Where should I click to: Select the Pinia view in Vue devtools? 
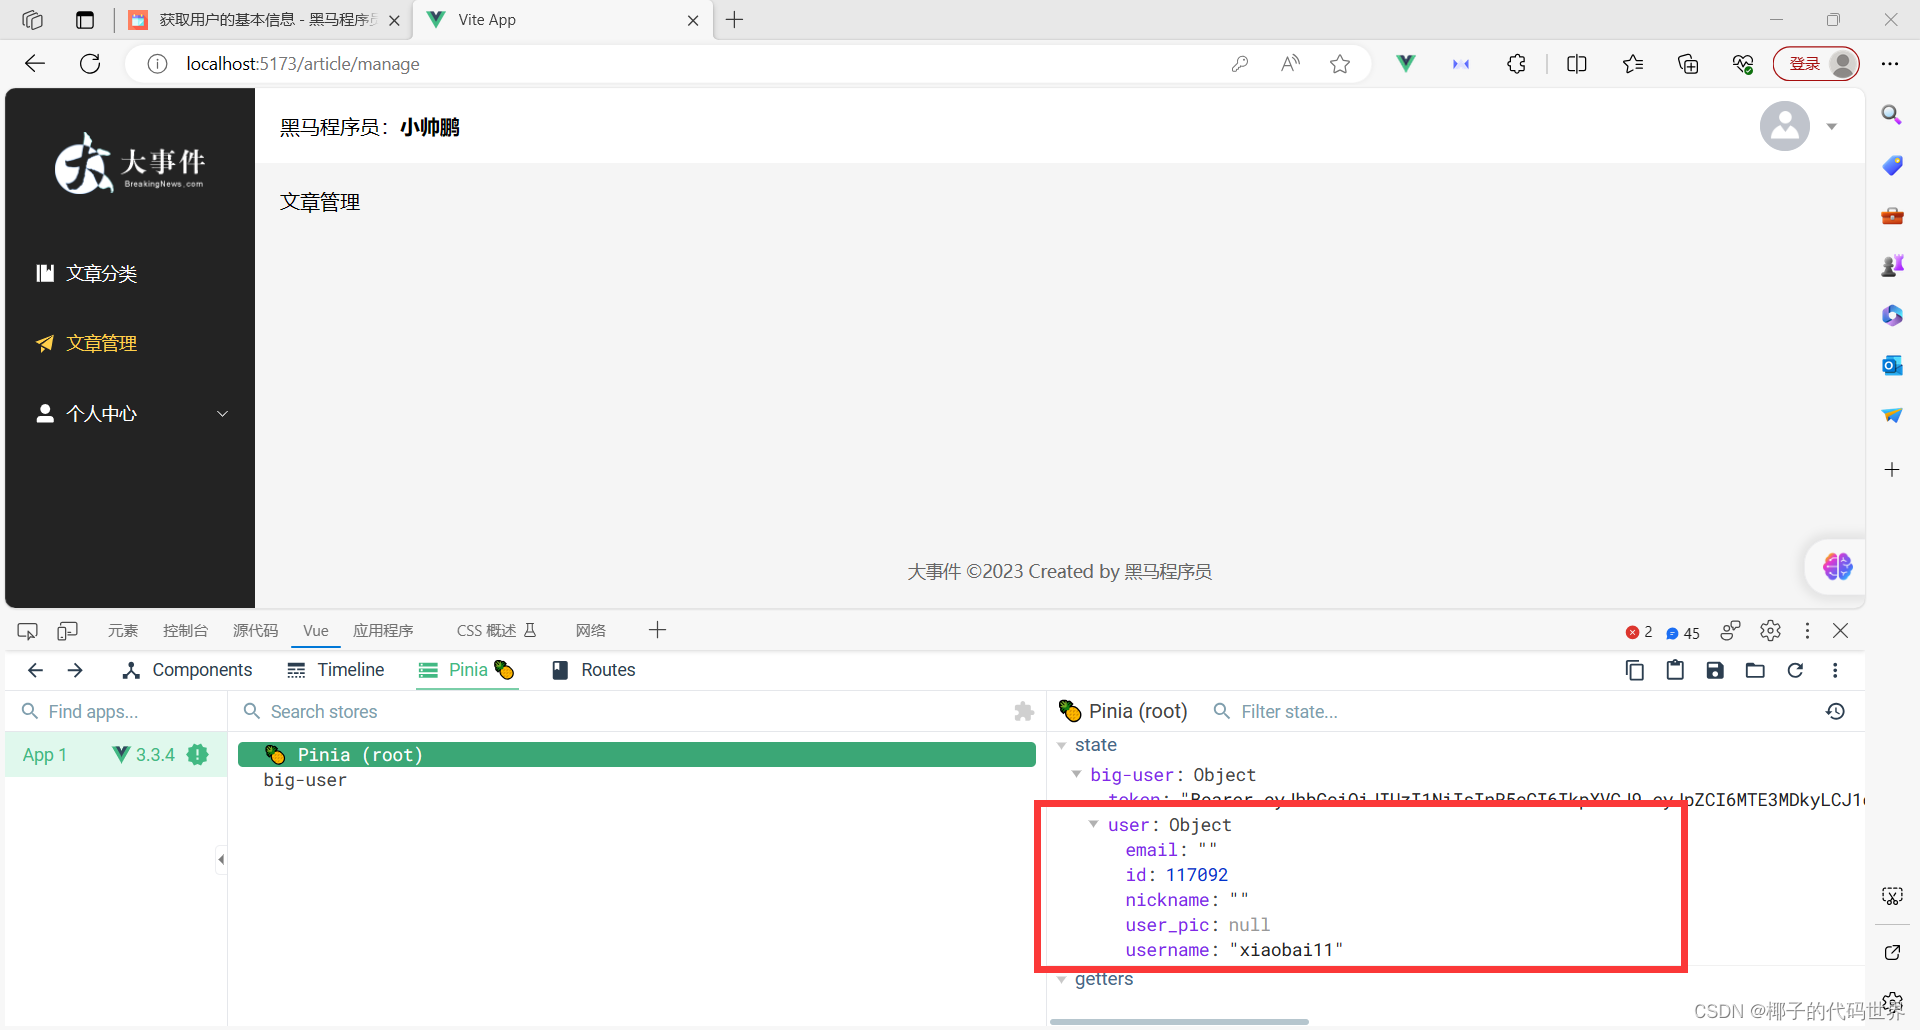click(467, 670)
